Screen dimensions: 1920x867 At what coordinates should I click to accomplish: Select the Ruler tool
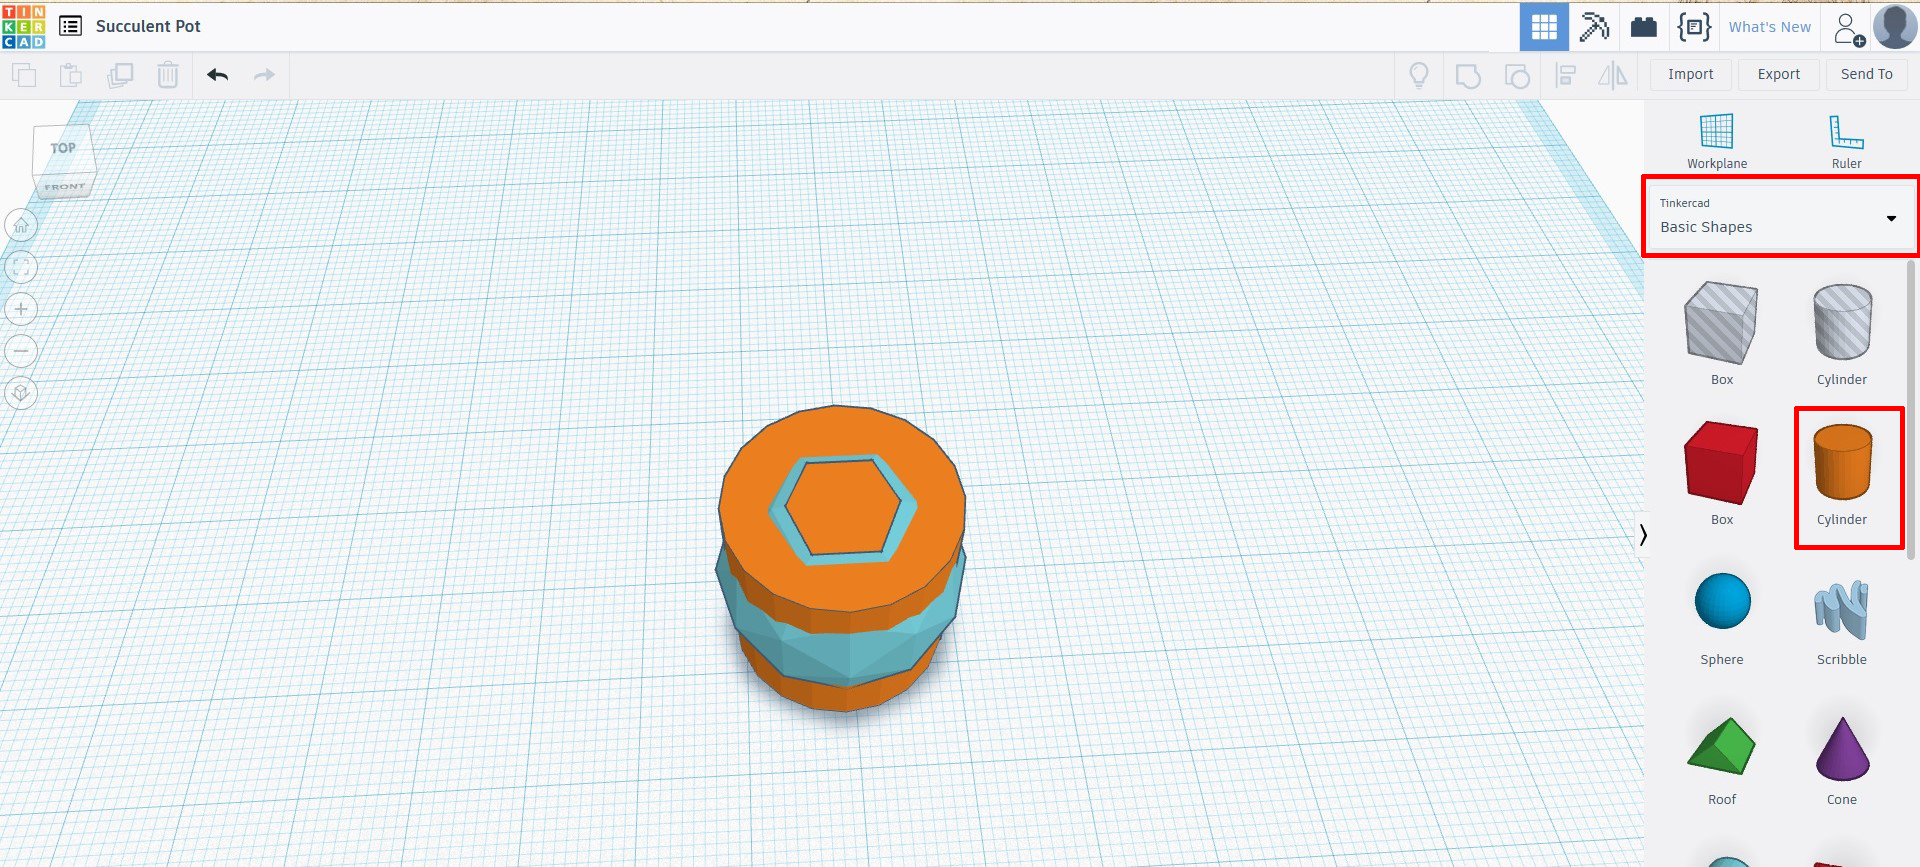tap(1846, 140)
